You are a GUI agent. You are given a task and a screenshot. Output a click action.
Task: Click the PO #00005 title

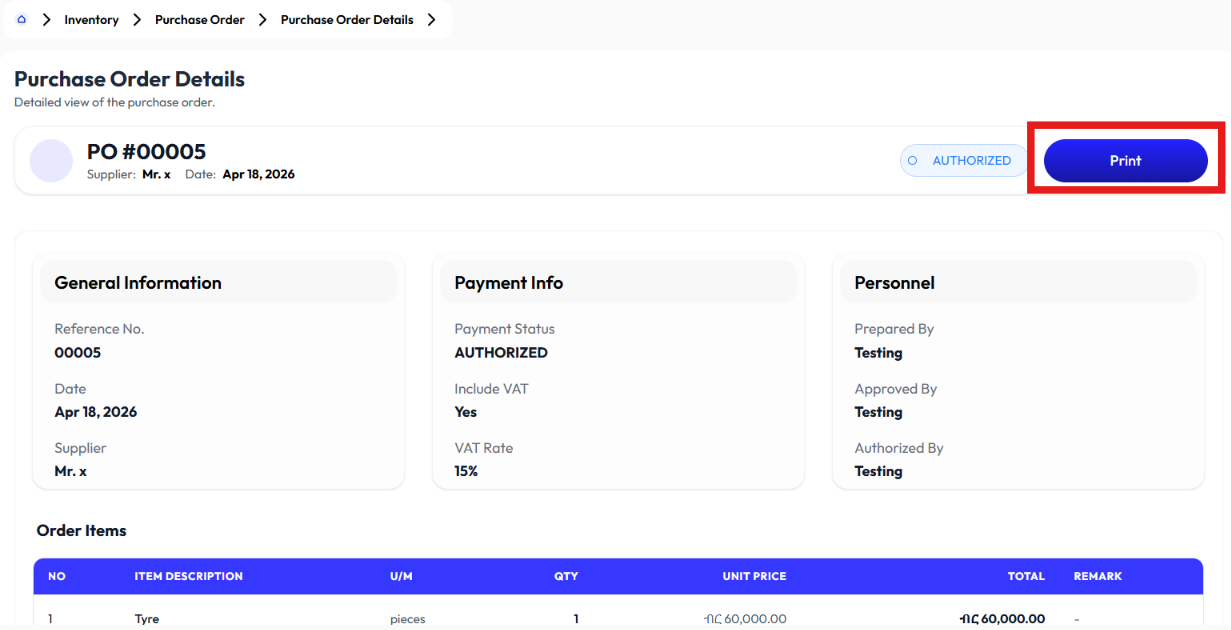(x=146, y=152)
